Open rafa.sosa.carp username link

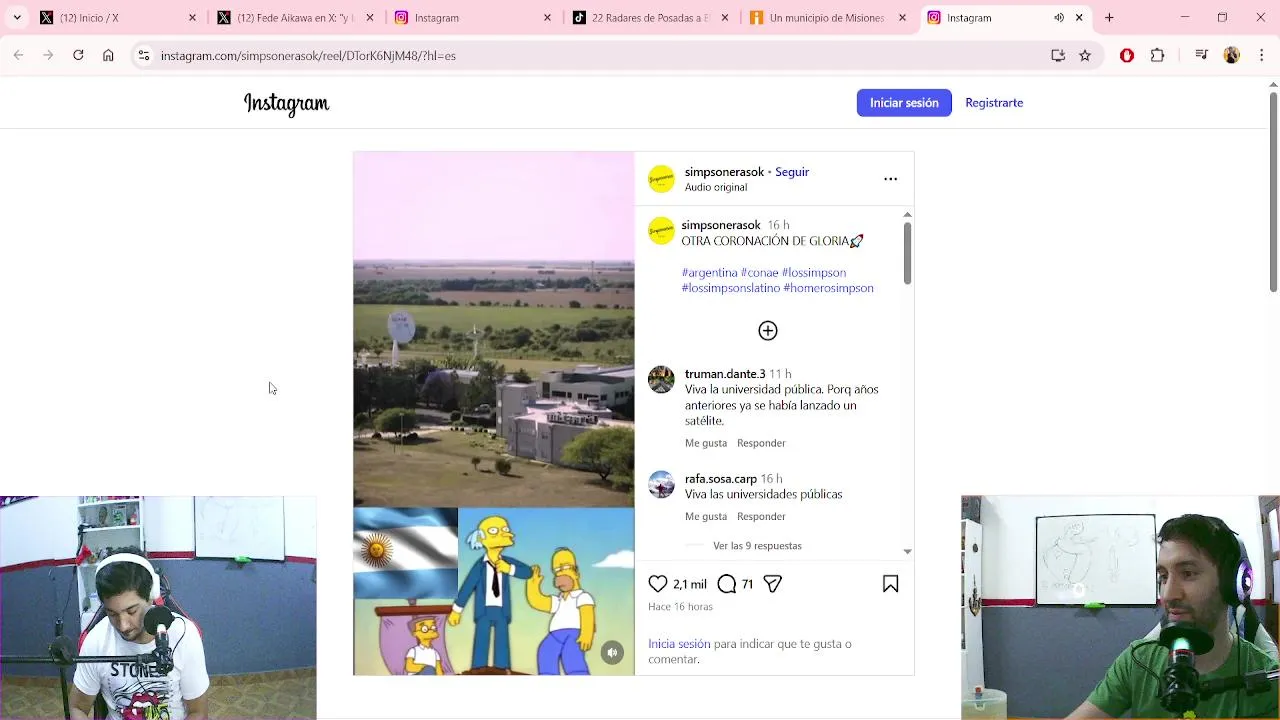click(721, 479)
